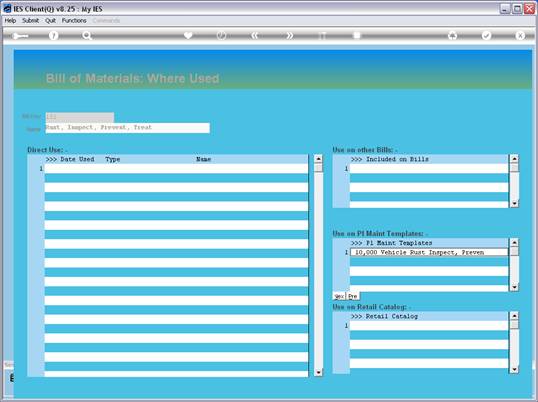Click up arrow of Included on Bills scrollbar

click(x=514, y=159)
